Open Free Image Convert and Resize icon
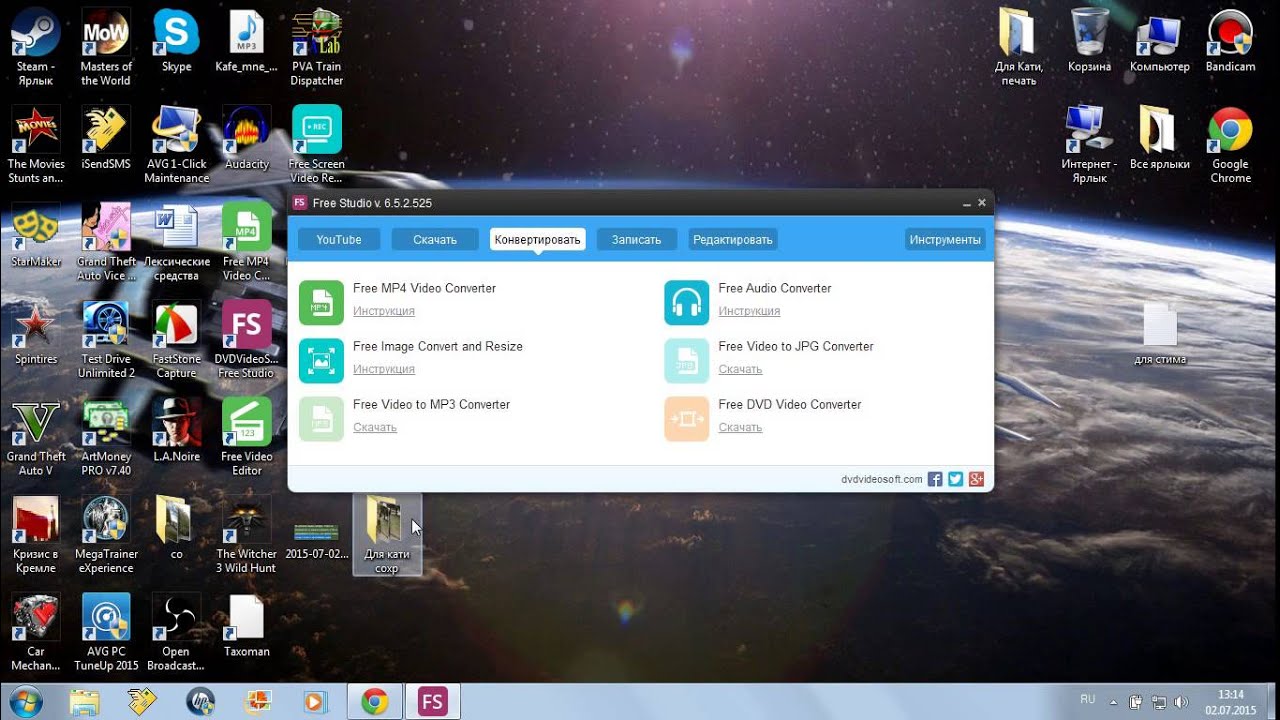Viewport: 1280px width, 720px height. 321,361
